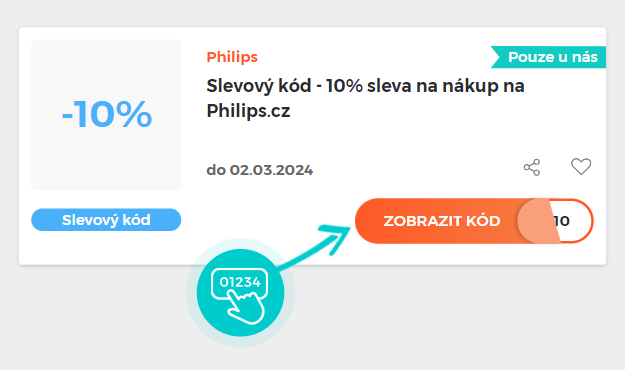Open the Philips brand link

[232, 57]
